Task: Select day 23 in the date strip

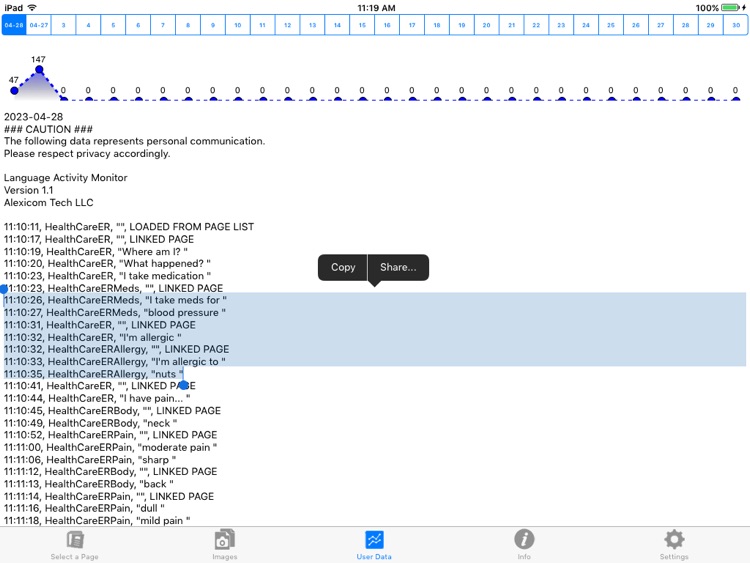Action: (562, 25)
